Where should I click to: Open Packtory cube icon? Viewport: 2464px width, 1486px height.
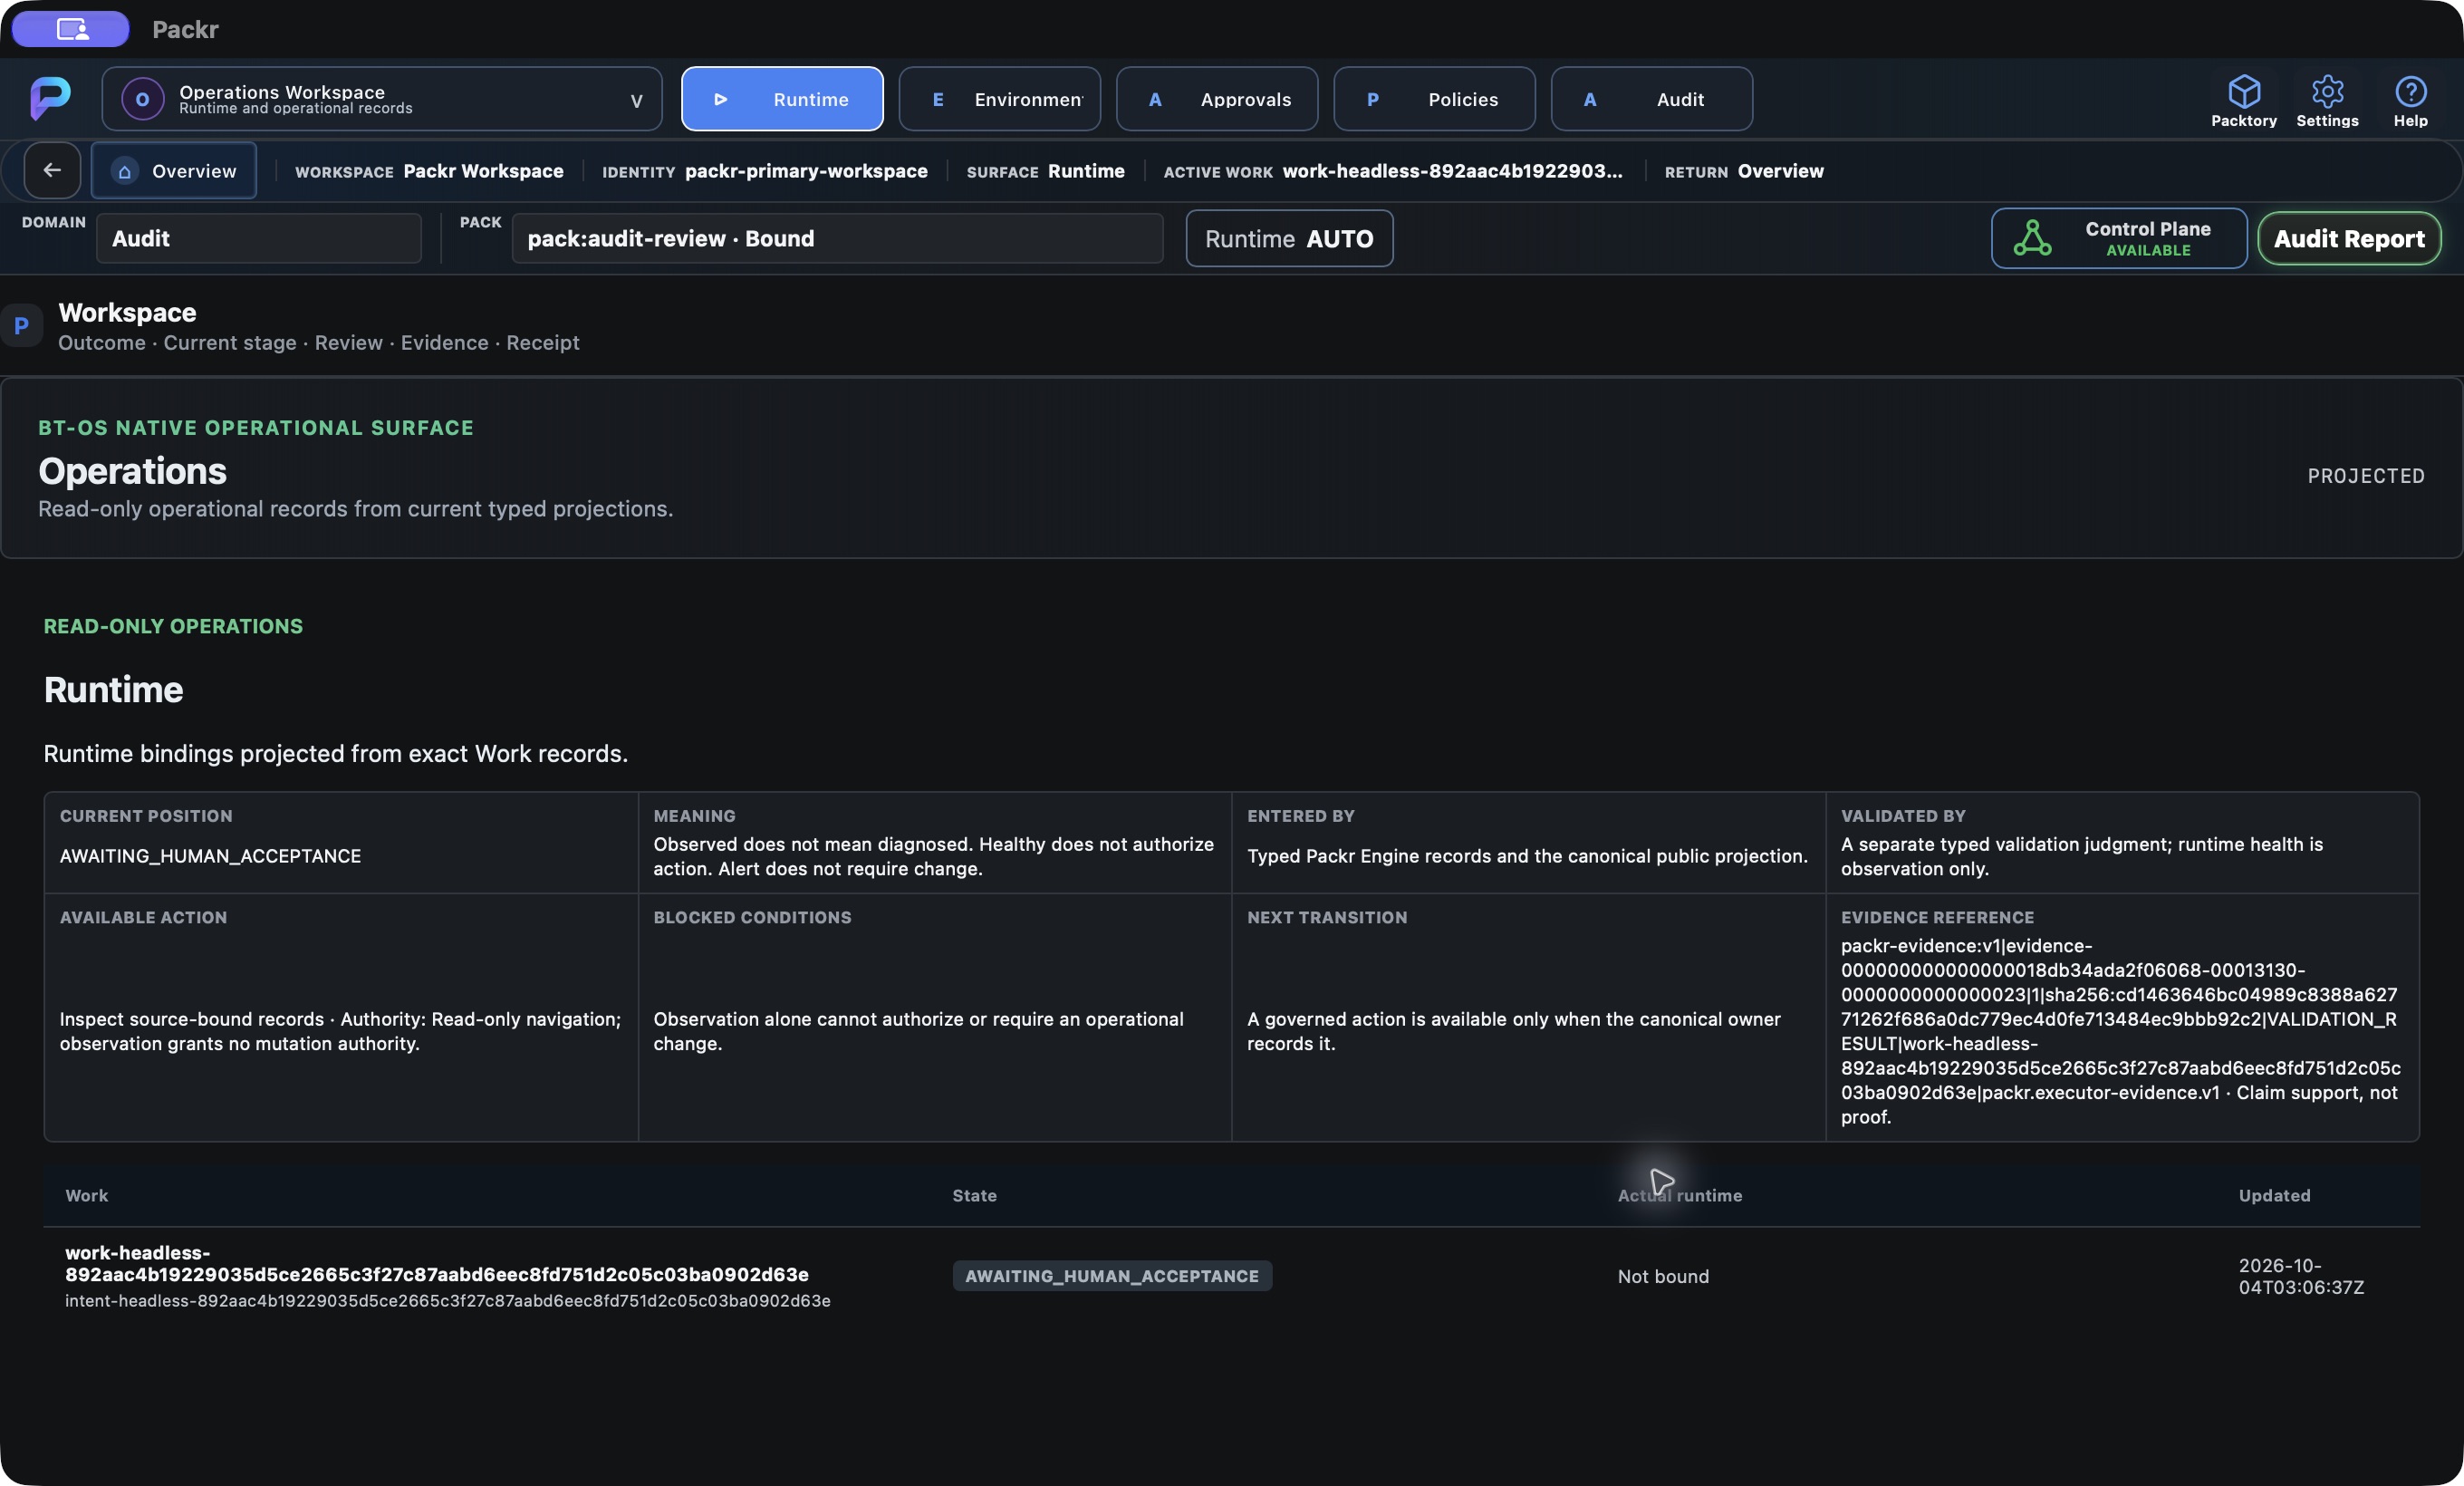[x=2244, y=92]
